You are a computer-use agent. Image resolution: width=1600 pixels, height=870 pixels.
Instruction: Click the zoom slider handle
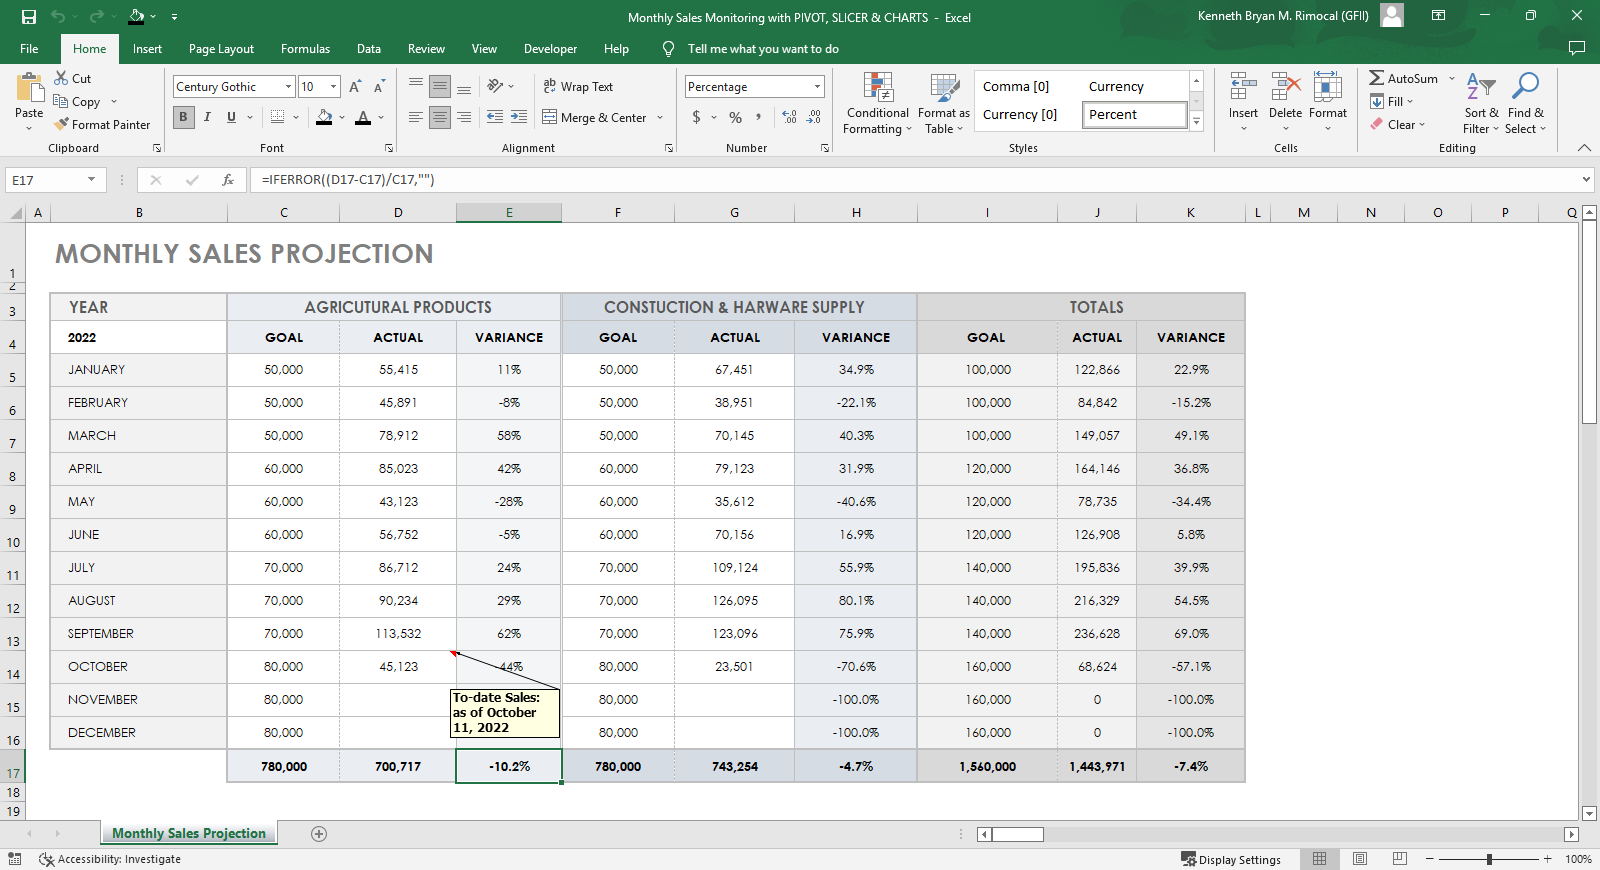(x=1489, y=859)
